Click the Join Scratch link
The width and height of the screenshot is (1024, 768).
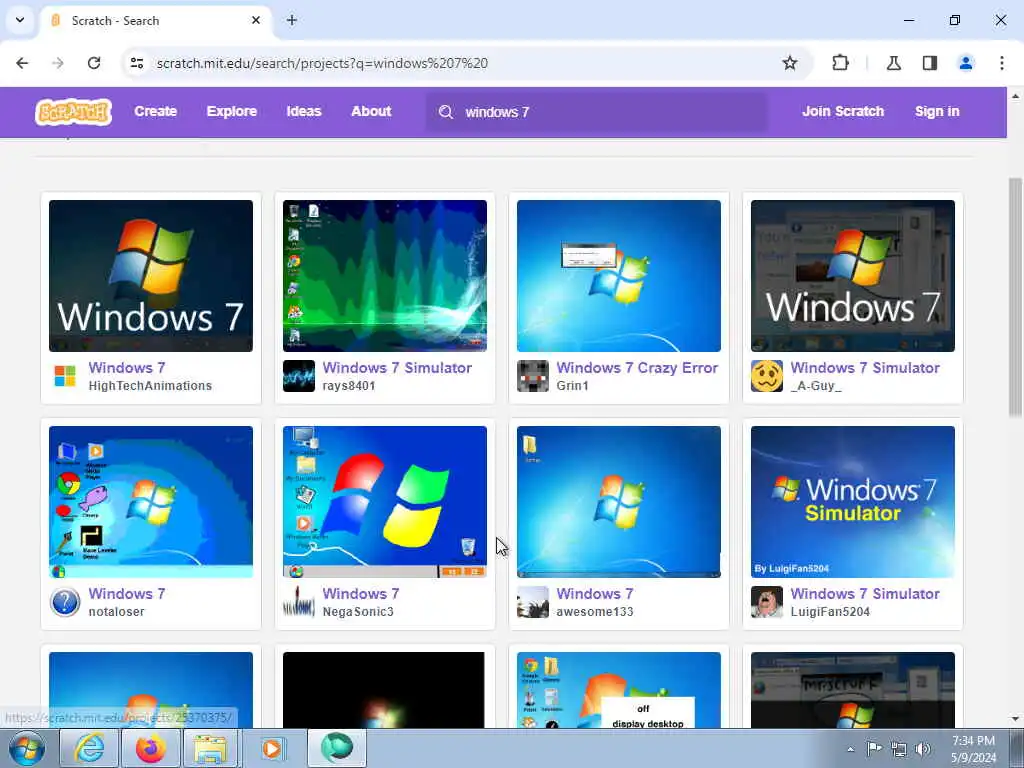pyautogui.click(x=843, y=112)
